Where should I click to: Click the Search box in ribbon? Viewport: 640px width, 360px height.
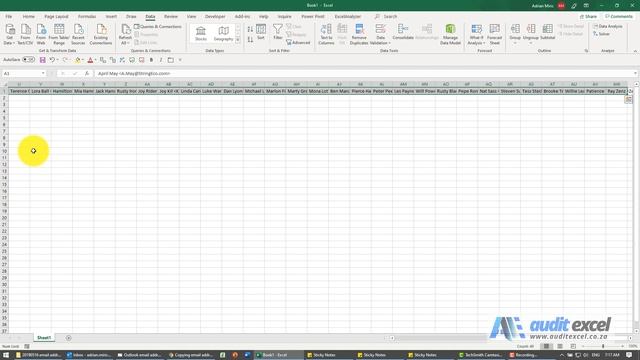click(x=390, y=17)
